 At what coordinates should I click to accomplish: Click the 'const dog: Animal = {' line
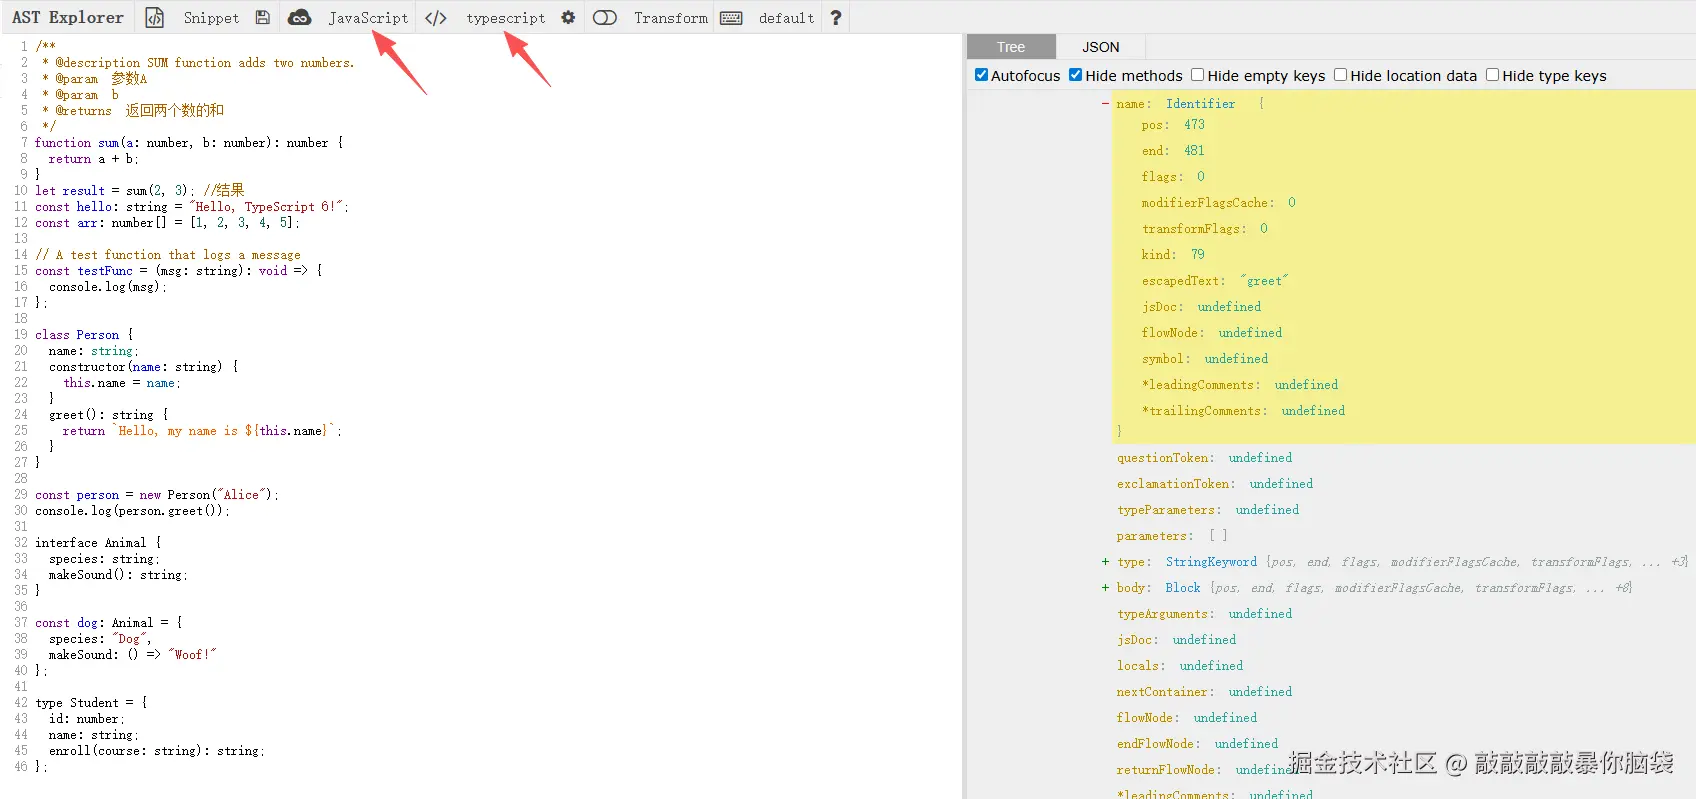[109, 623]
